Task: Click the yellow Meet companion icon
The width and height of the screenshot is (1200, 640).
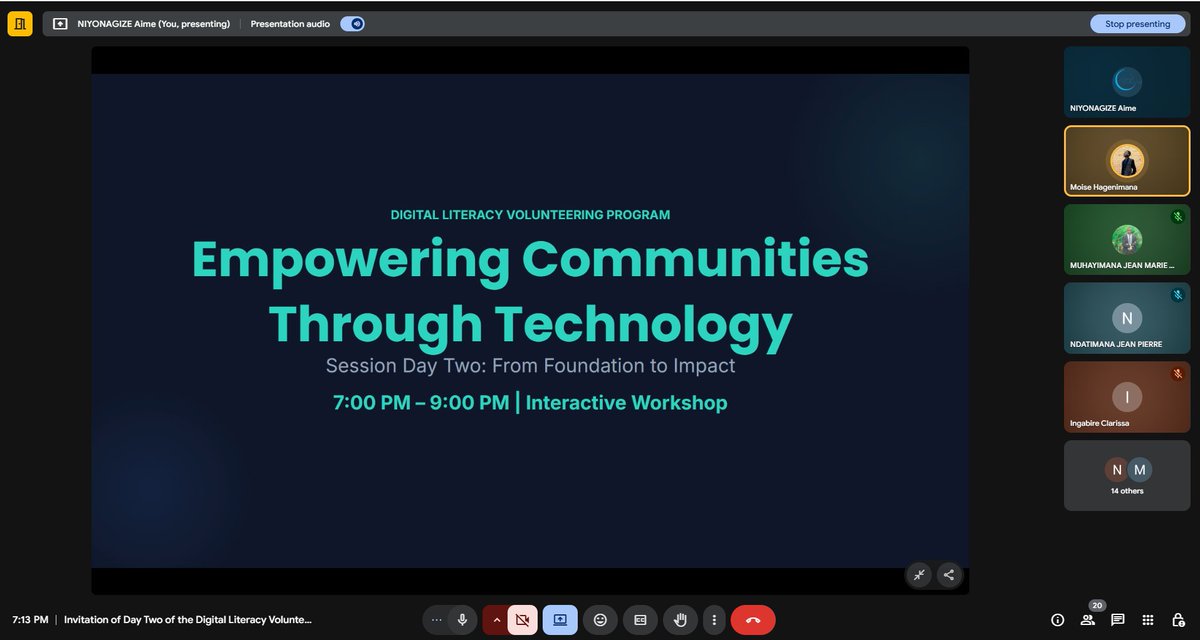Action: (20, 23)
